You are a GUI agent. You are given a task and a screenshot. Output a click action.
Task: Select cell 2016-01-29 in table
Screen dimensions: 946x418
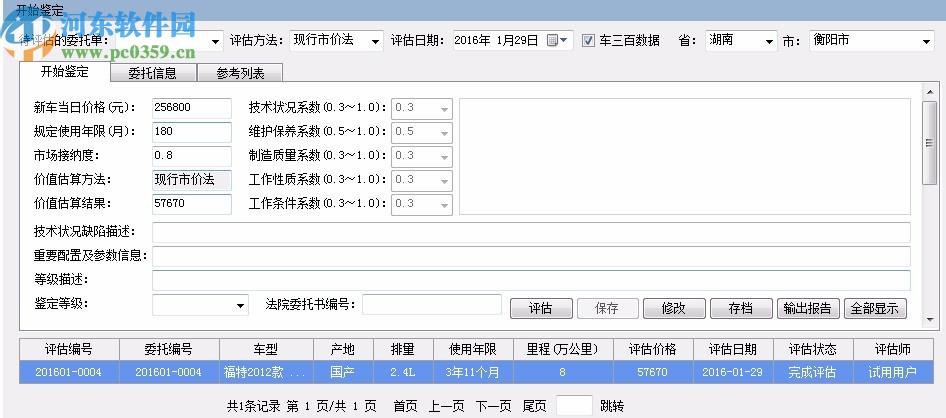734,373
